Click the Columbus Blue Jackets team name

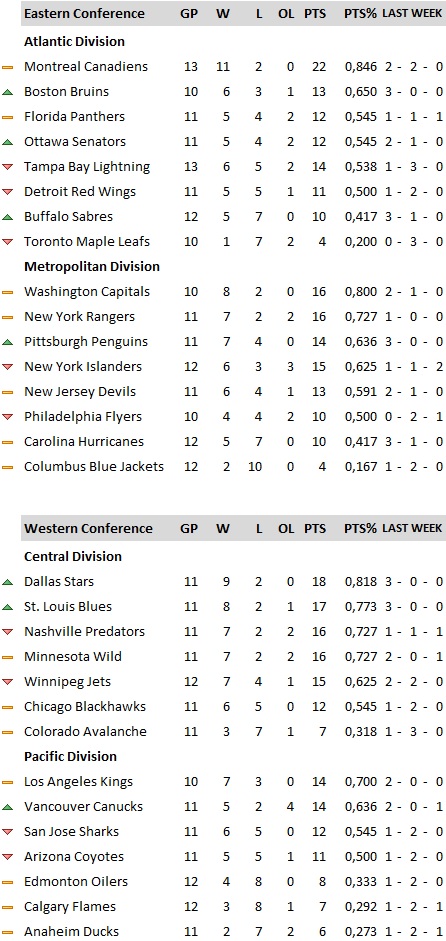94,466
